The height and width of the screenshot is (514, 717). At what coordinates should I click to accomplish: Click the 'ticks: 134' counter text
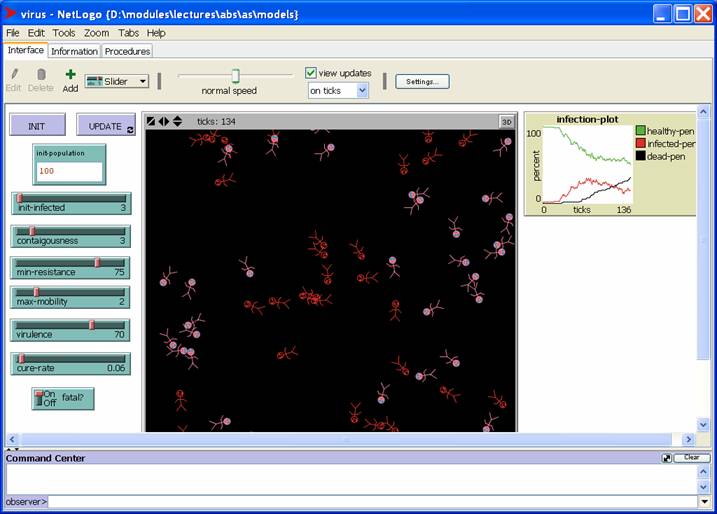(x=216, y=121)
